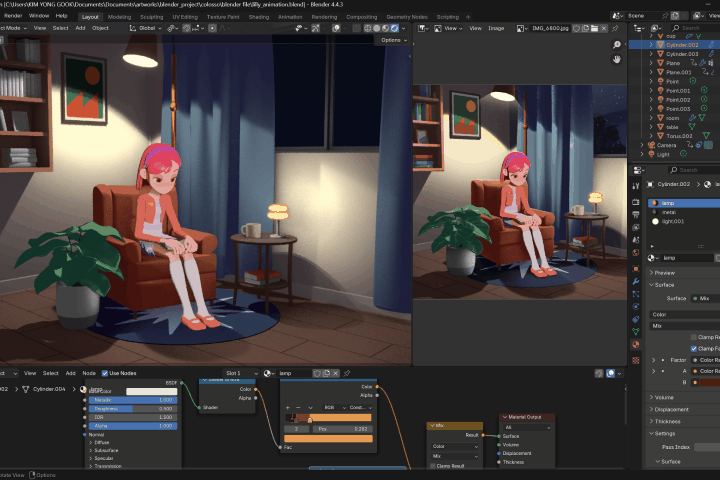Open Object Data properties tab
The height and width of the screenshot is (480, 720).
[x=636, y=332]
